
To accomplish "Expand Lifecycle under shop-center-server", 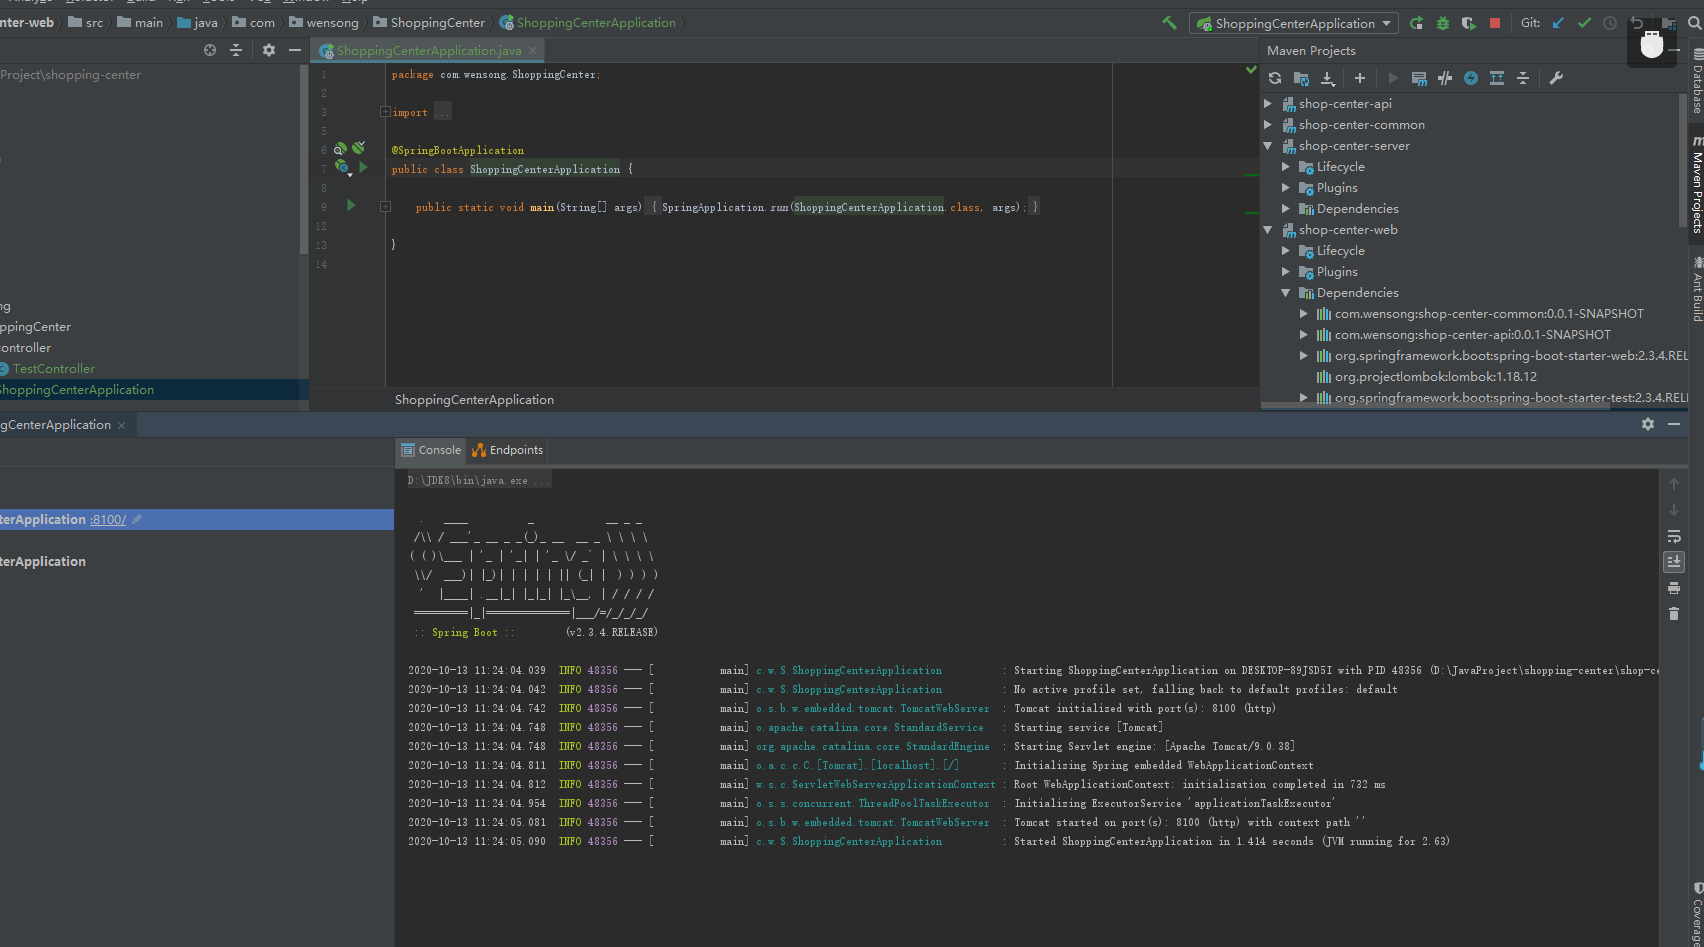I will (x=1286, y=167).
